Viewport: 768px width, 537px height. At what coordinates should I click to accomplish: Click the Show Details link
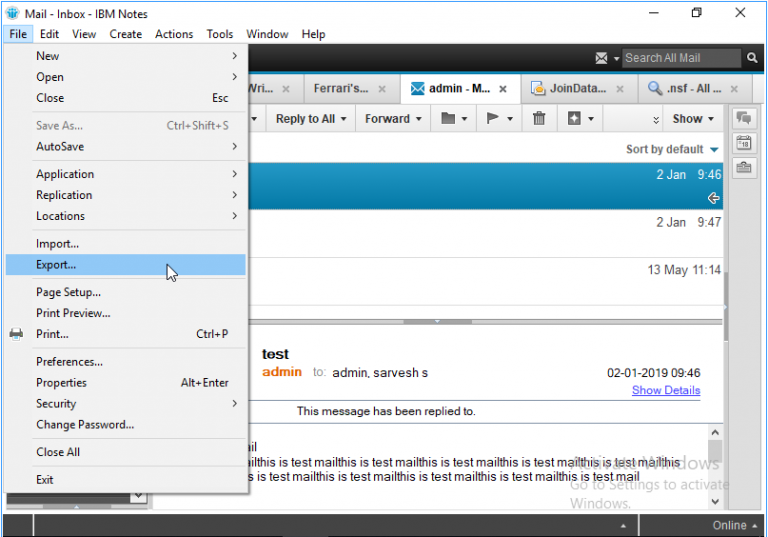pos(665,390)
